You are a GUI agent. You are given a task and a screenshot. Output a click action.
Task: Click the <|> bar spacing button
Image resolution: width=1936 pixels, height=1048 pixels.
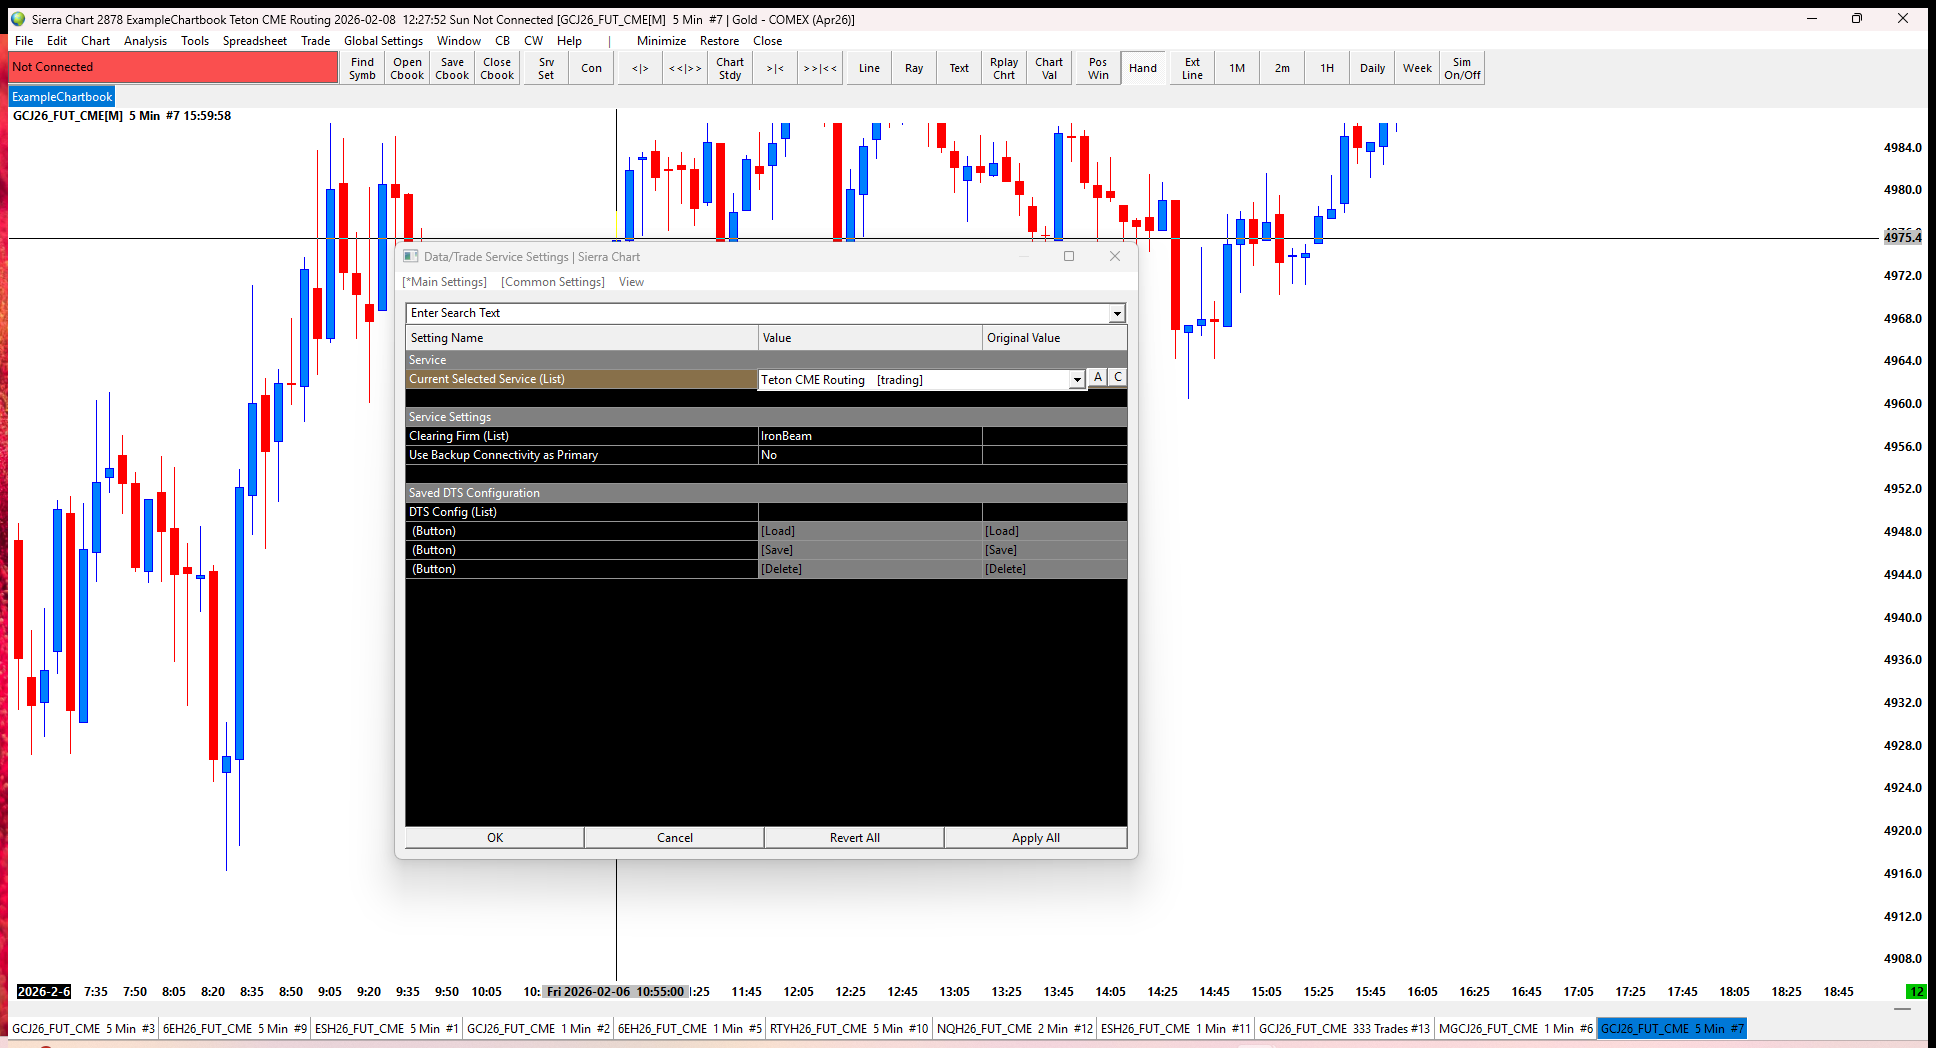coord(640,68)
